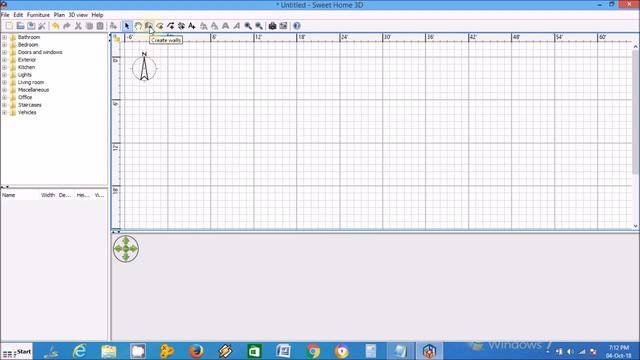Open the 3D view menu
The height and width of the screenshot is (360, 640).
[x=78, y=15]
